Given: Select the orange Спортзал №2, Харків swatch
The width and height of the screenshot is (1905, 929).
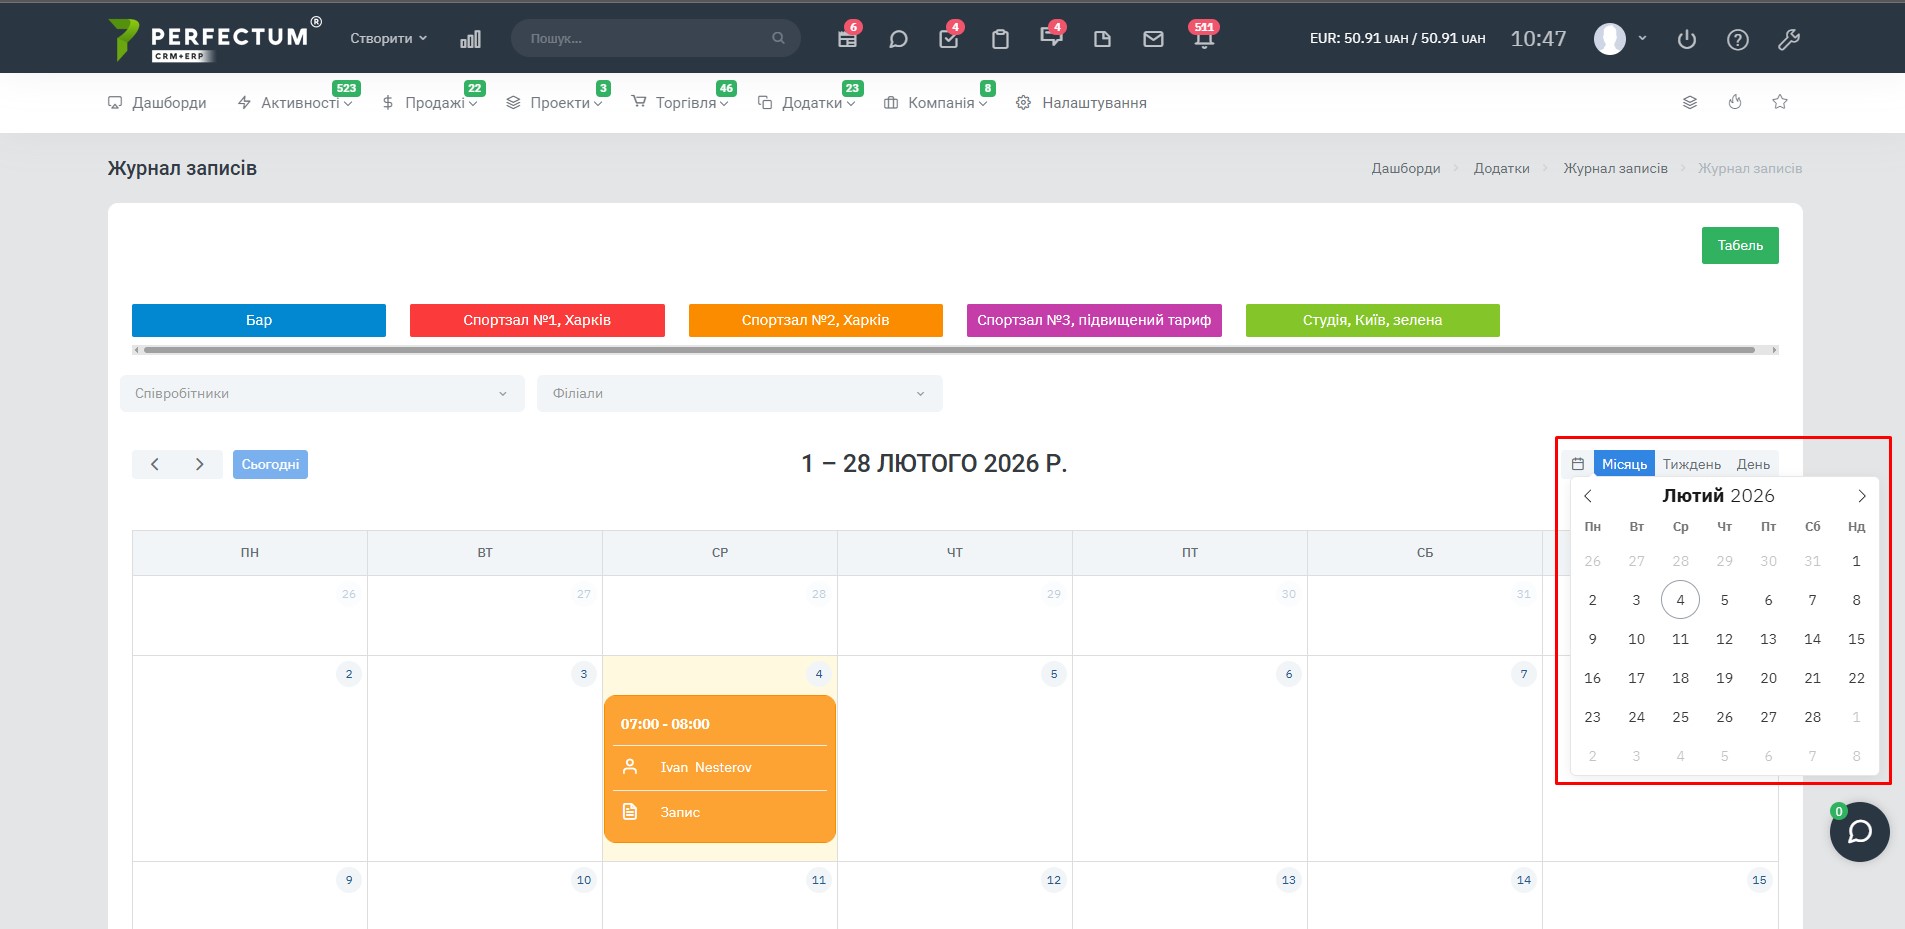Looking at the screenshot, I should 815,320.
